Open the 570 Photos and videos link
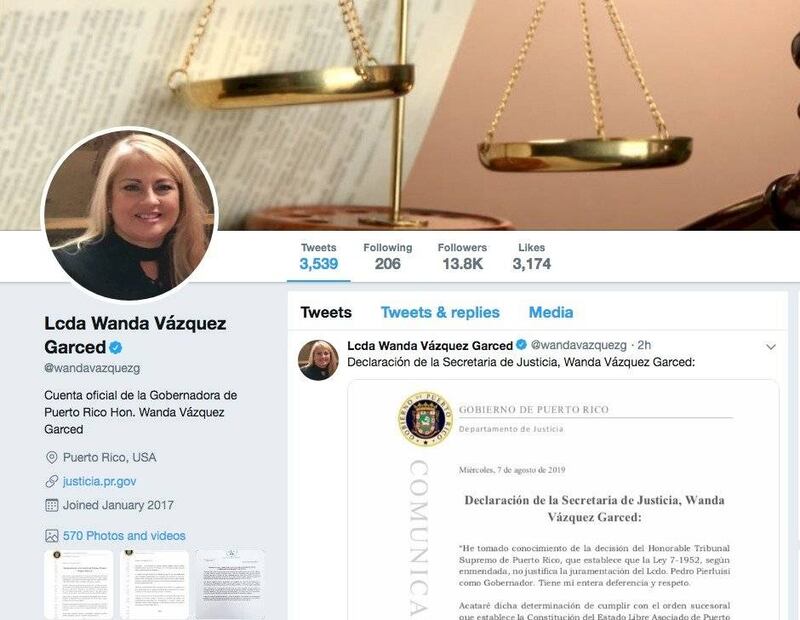Viewport: 800px width, 620px height. pos(124,536)
